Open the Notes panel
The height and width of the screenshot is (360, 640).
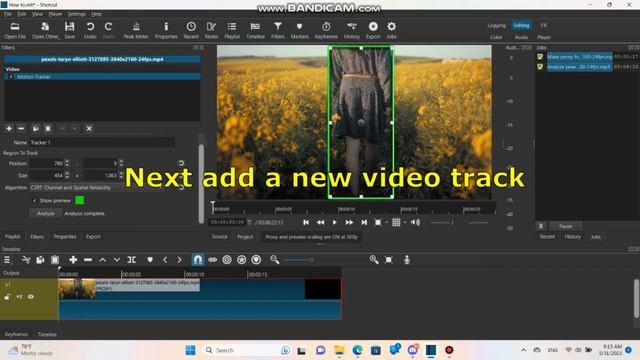tap(211, 31)
